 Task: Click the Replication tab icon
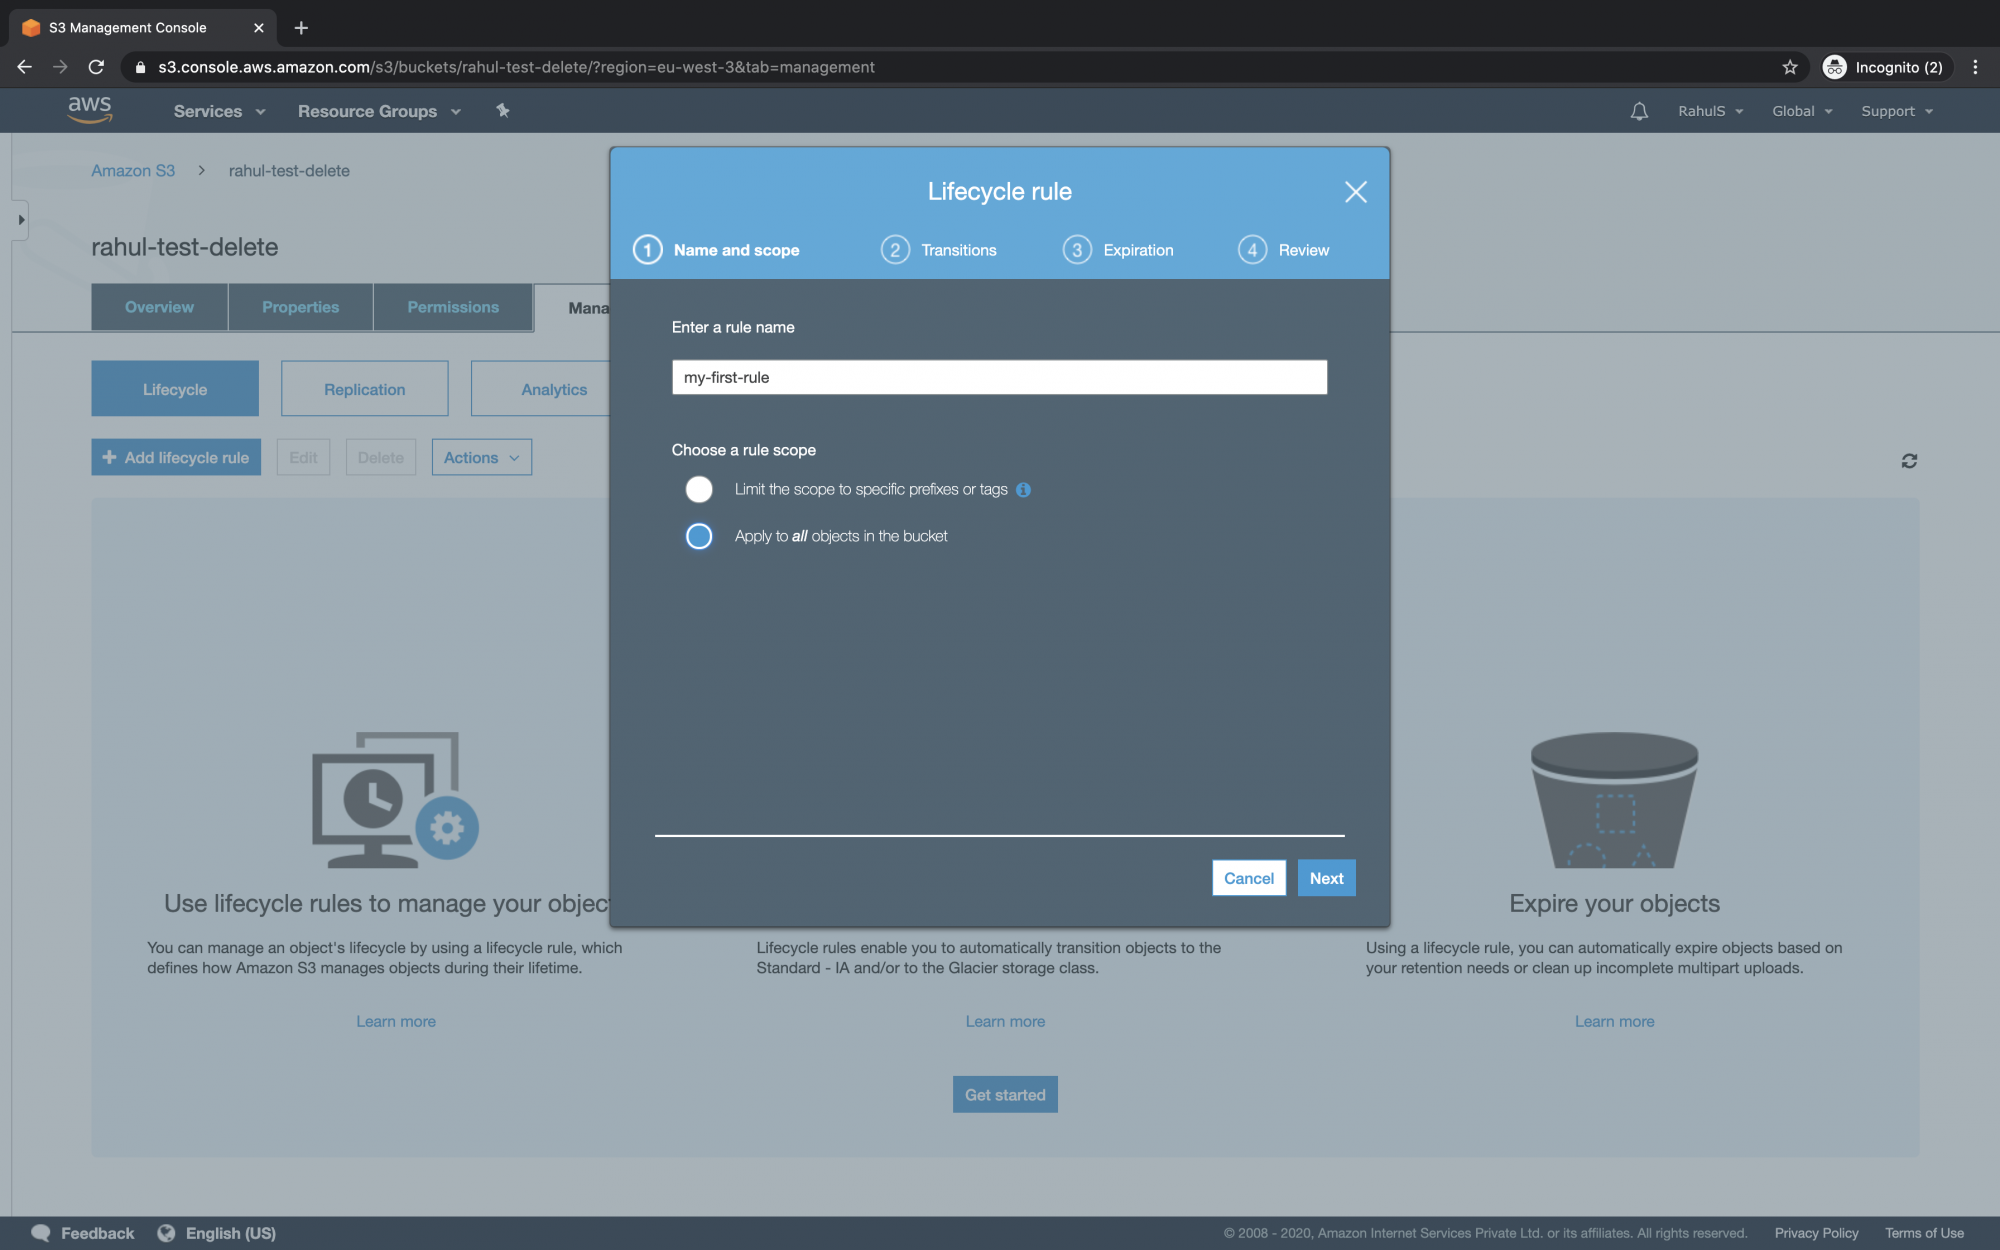pos(363,387)
